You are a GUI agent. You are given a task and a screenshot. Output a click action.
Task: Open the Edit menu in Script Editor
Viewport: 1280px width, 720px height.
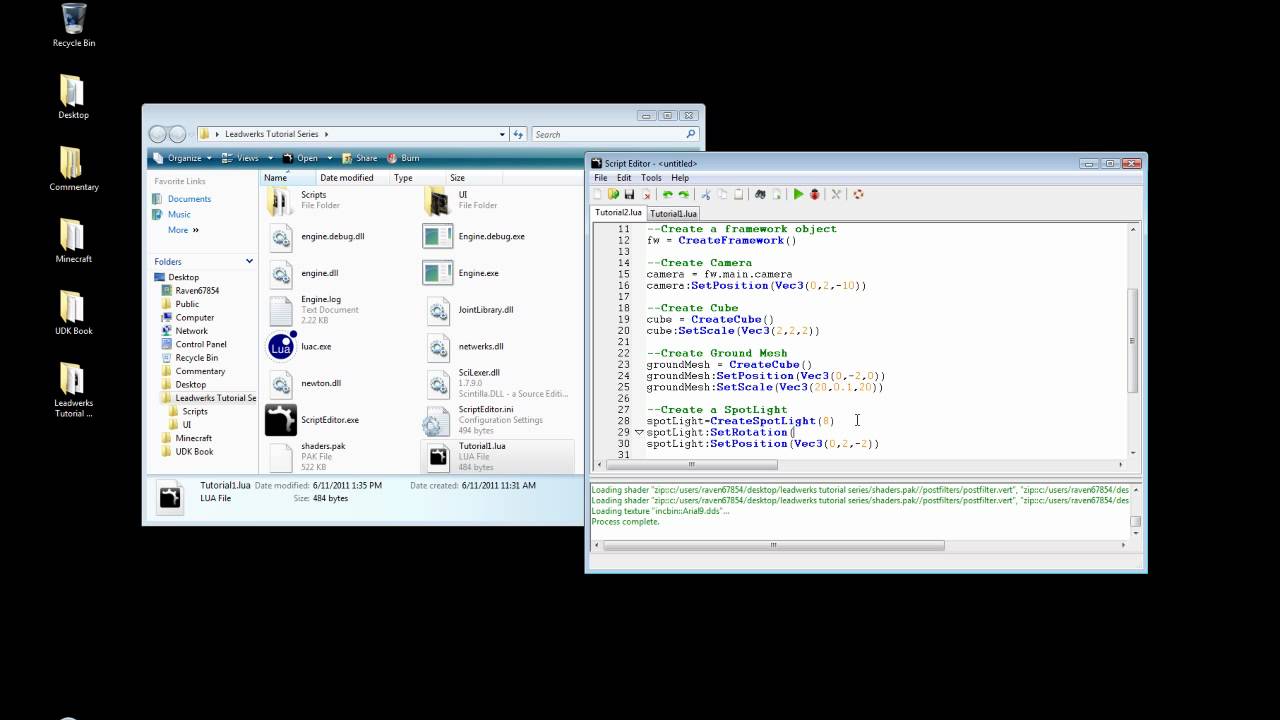pyautogui.click(x=624, y=178)
